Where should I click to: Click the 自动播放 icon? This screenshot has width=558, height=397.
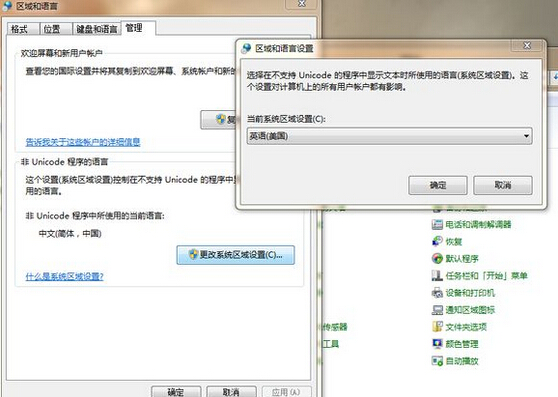click(x=437, y=361)
